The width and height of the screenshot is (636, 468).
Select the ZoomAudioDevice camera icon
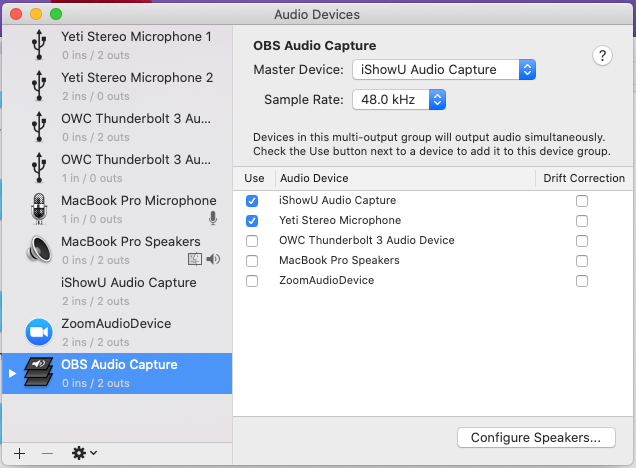39,332
